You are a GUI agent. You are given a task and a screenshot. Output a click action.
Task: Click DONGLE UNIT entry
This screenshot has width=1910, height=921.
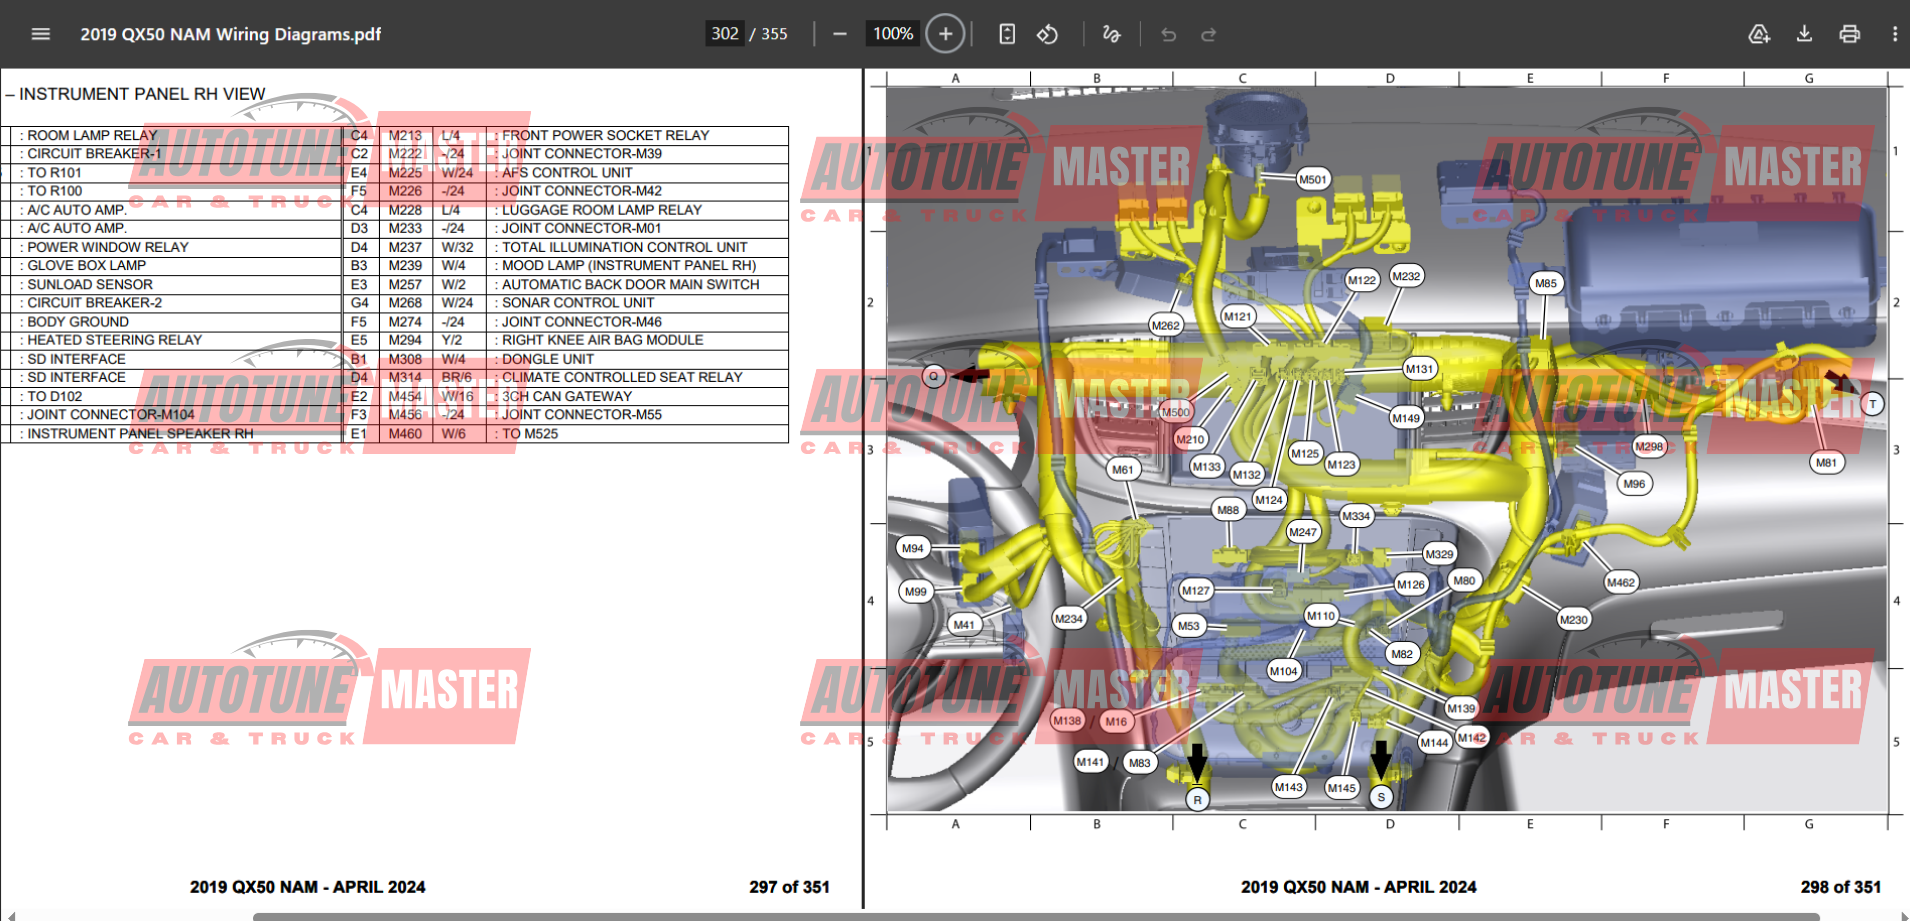(547, 359)
